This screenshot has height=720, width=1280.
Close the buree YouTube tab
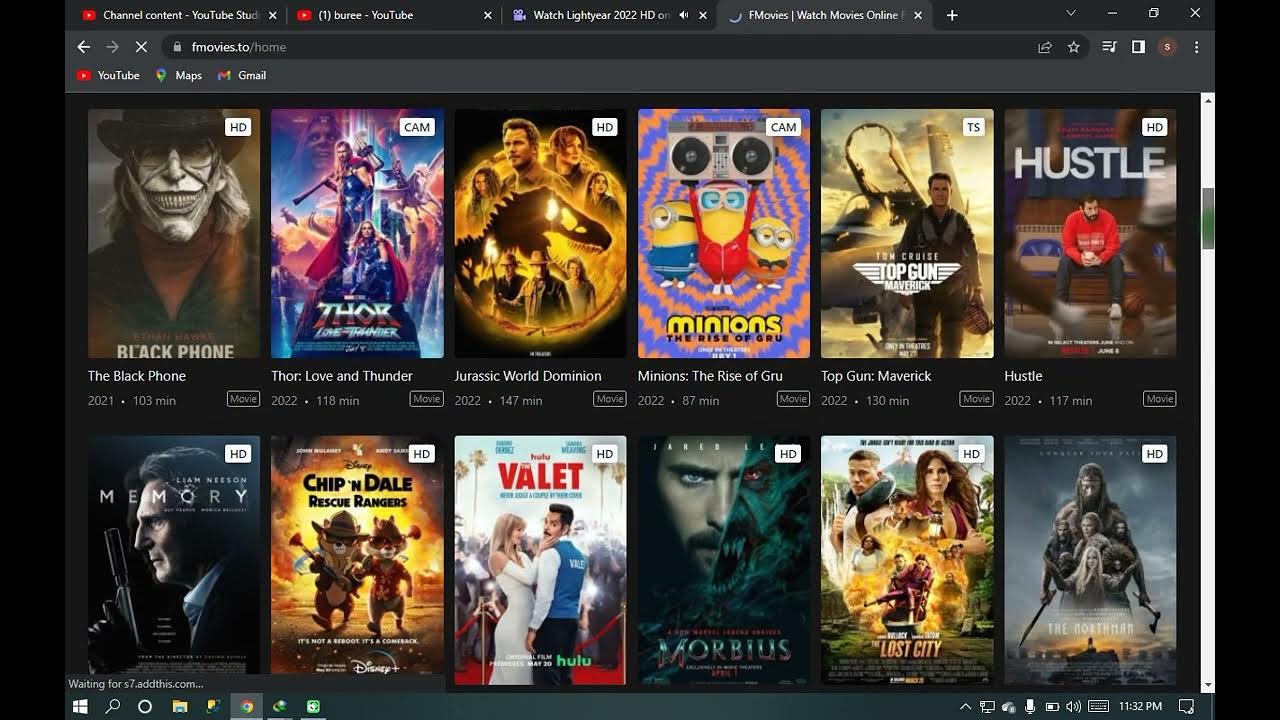click(488, 15)
